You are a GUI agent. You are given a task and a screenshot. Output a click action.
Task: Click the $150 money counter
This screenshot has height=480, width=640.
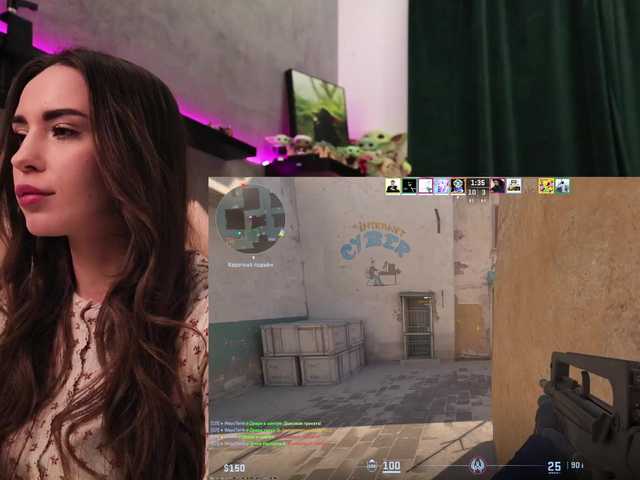(234, 468)
